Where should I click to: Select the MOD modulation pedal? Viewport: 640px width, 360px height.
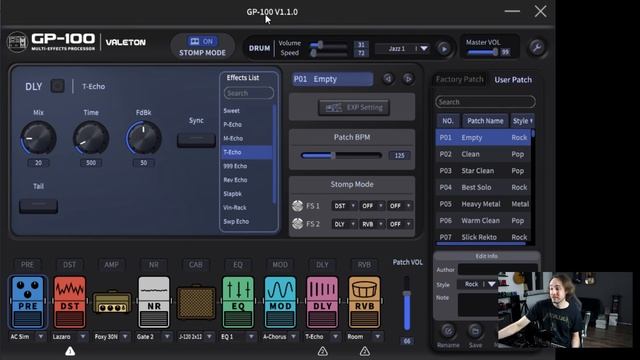[x=280, y=302]
